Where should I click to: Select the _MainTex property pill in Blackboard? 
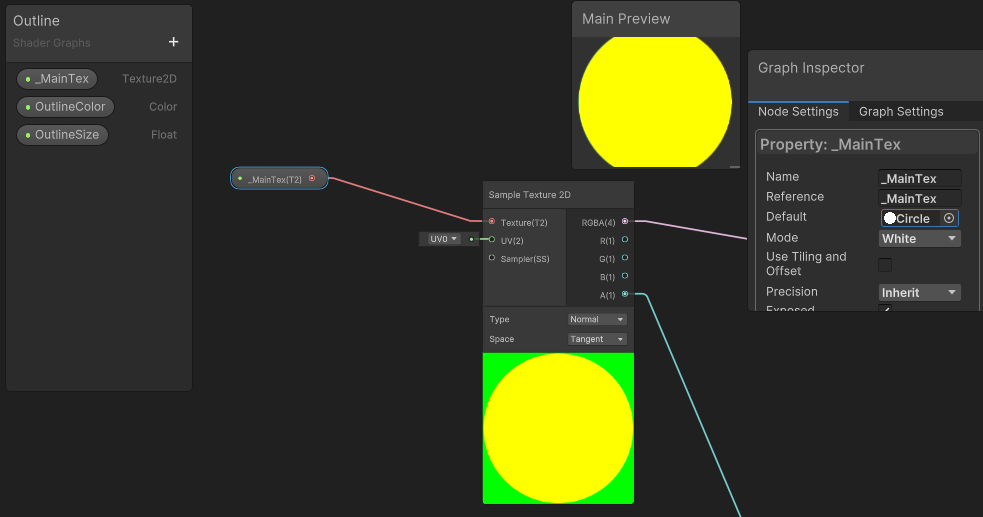[57, 79]
